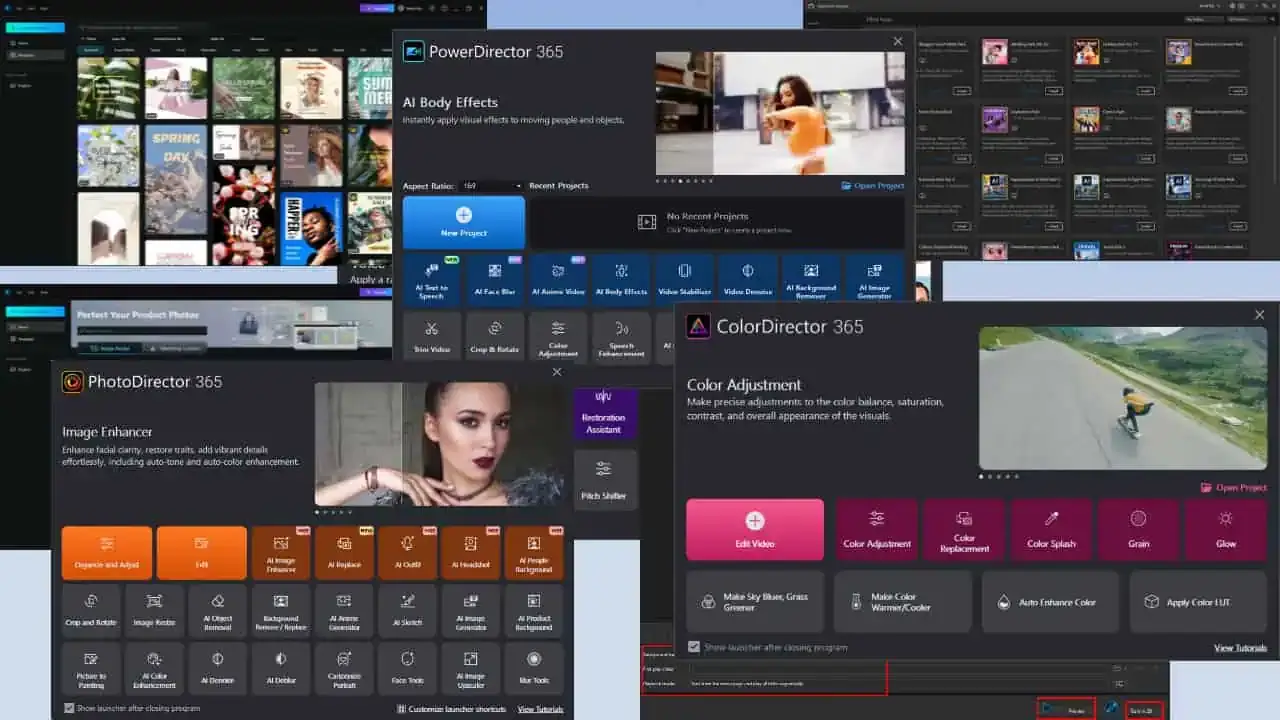The image size is (1280, 720).
Task: Open AI Product Background tool
Action: coord(534,611)
